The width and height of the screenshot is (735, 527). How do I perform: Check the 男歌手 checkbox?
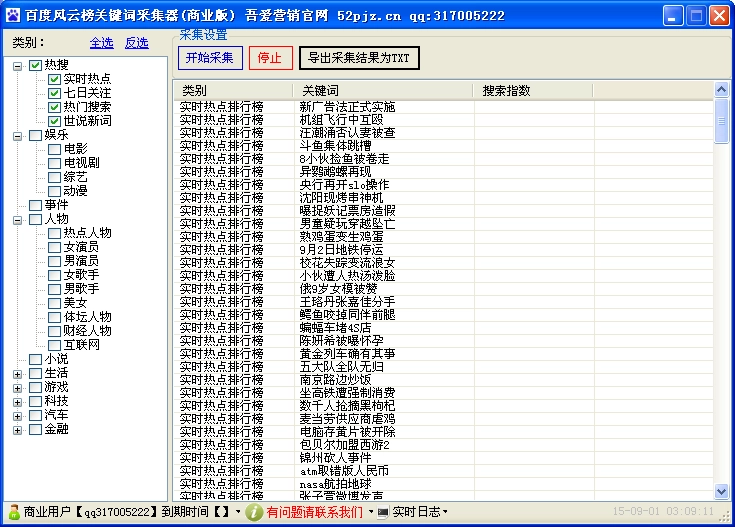54,289
